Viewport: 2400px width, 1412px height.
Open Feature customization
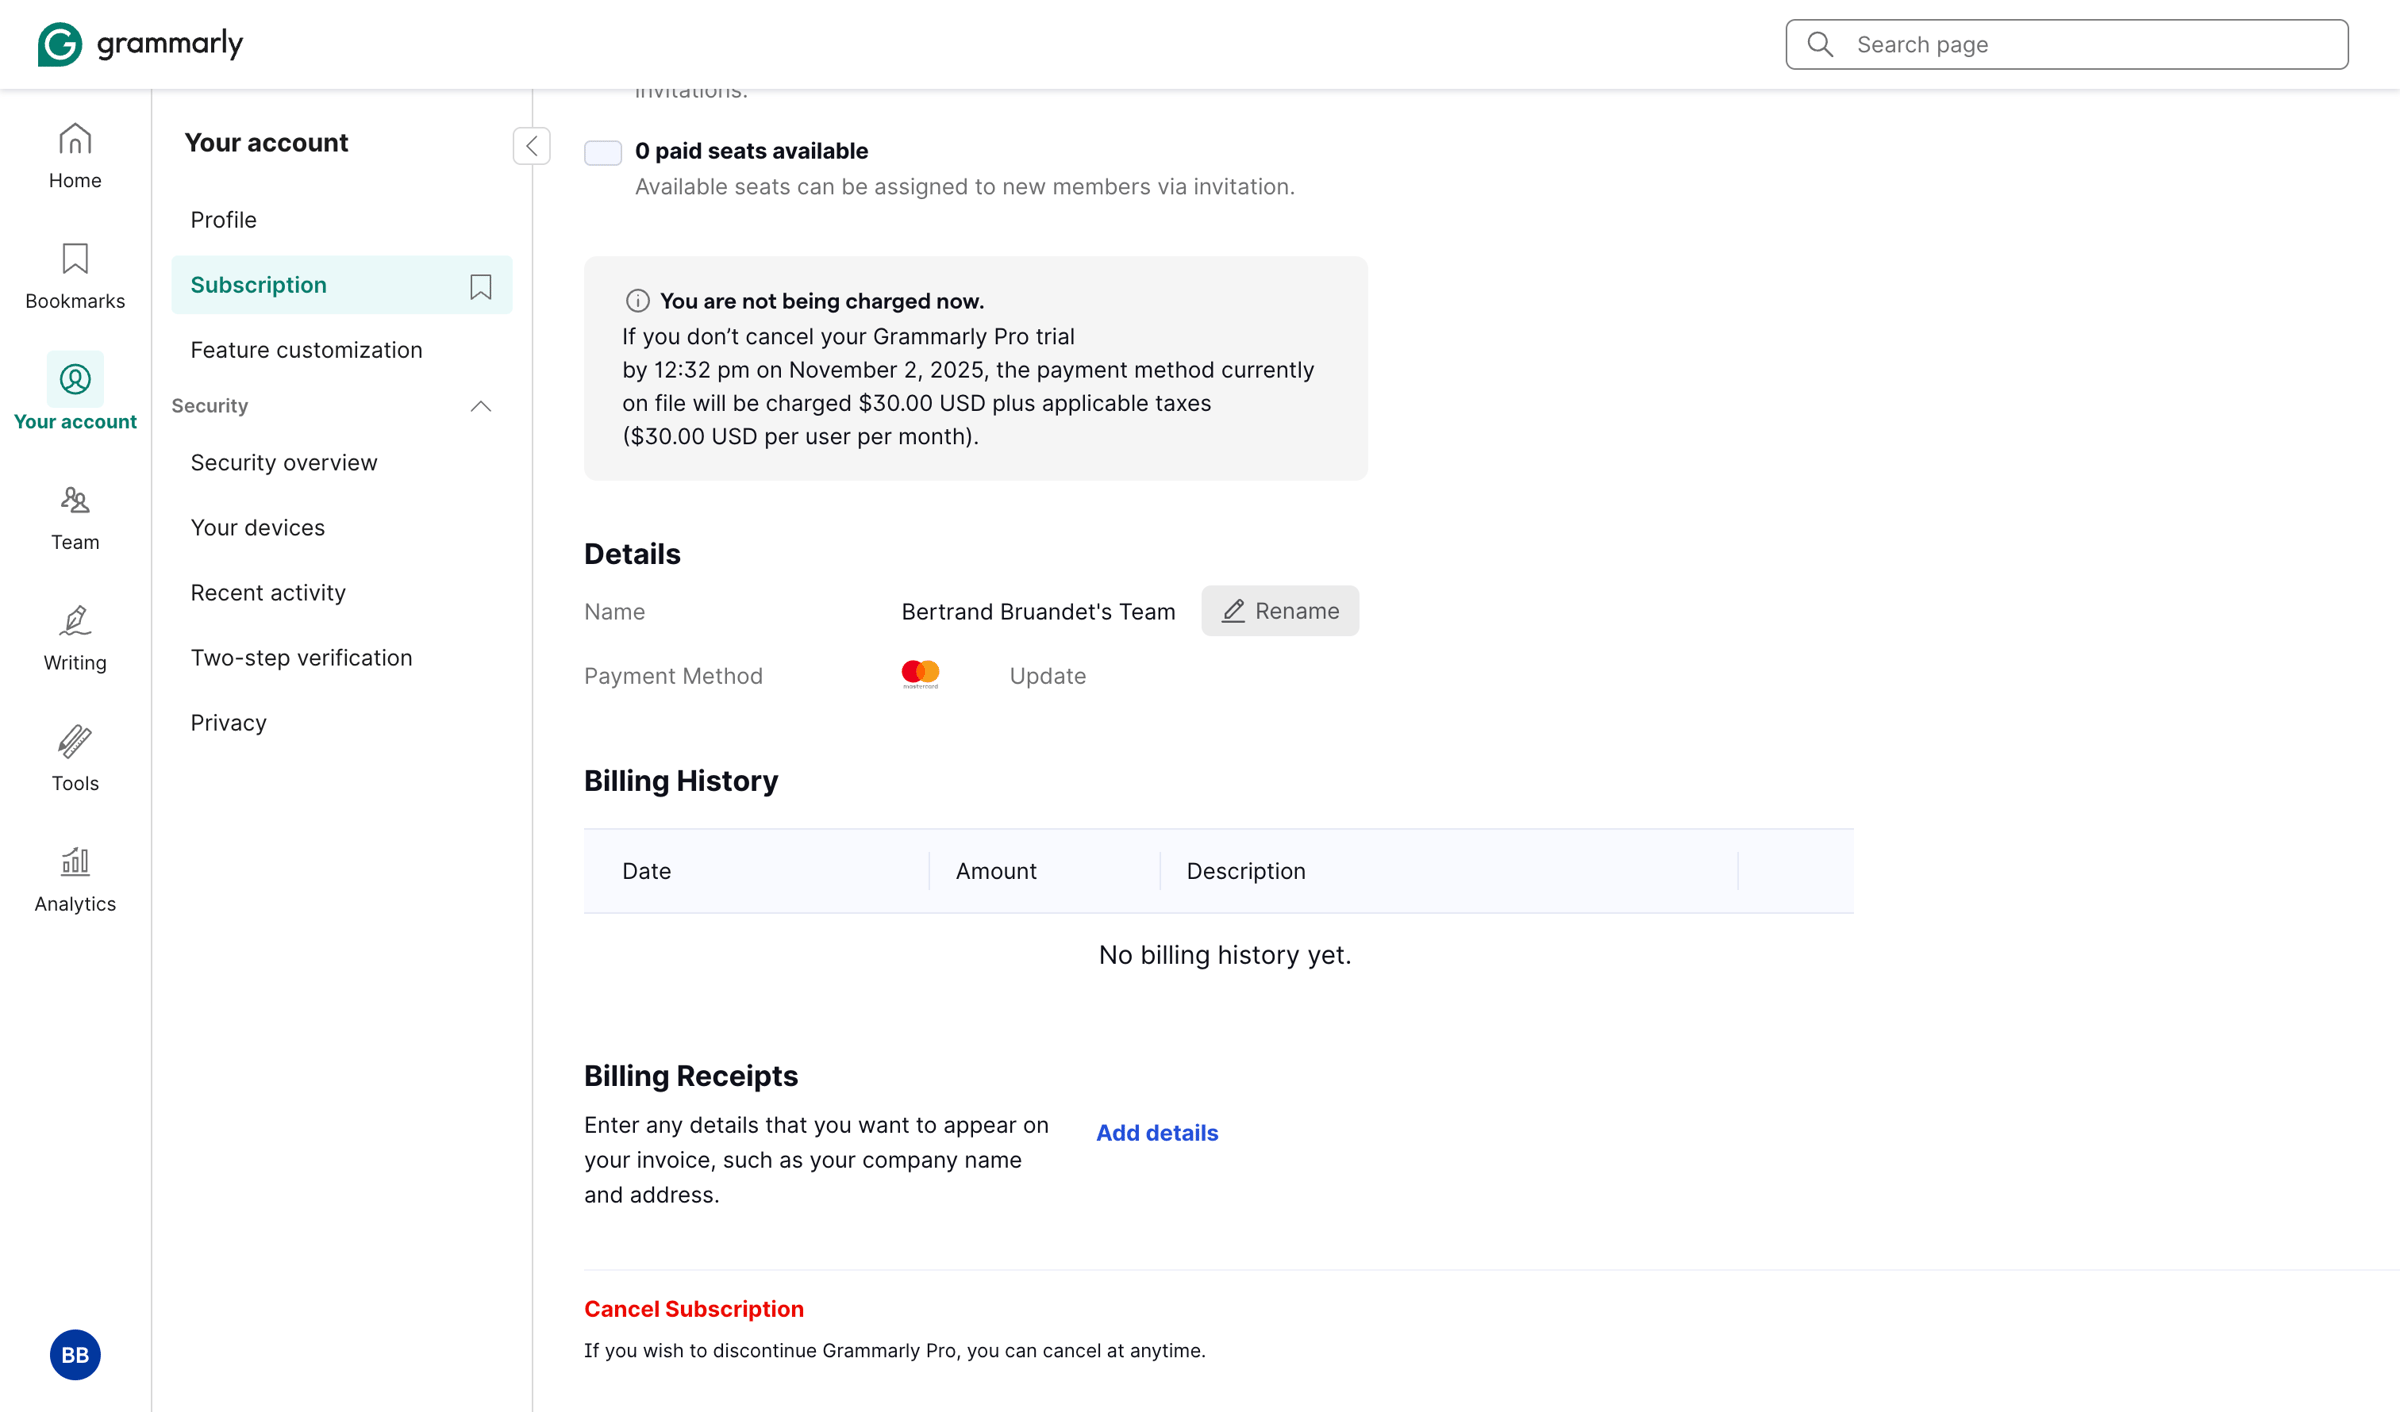point(306,350)
